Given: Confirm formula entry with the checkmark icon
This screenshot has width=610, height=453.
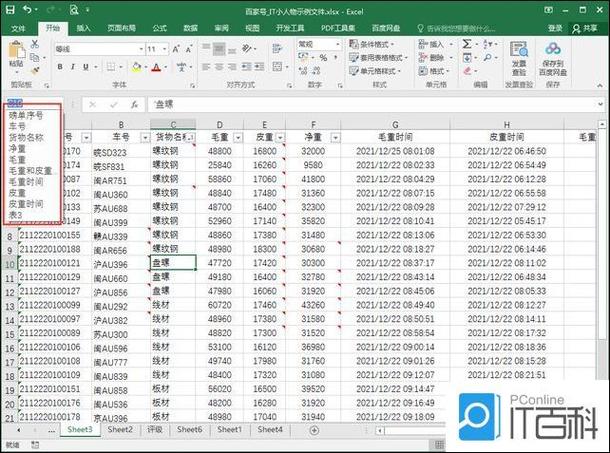Looking at the screenshot, I should (114, 104).
